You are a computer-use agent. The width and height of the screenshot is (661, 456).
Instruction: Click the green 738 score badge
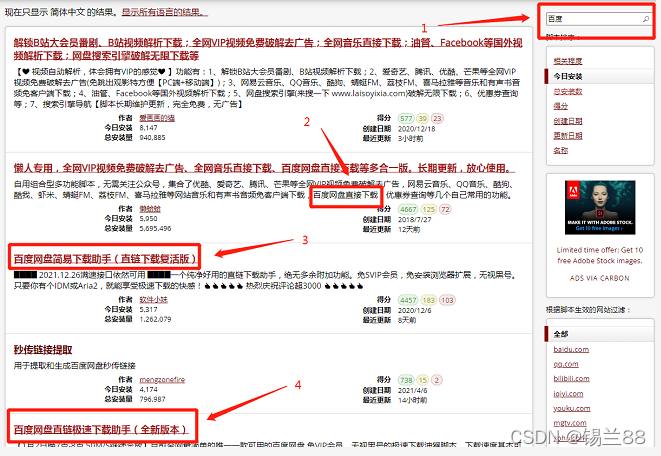click(406, 380)
